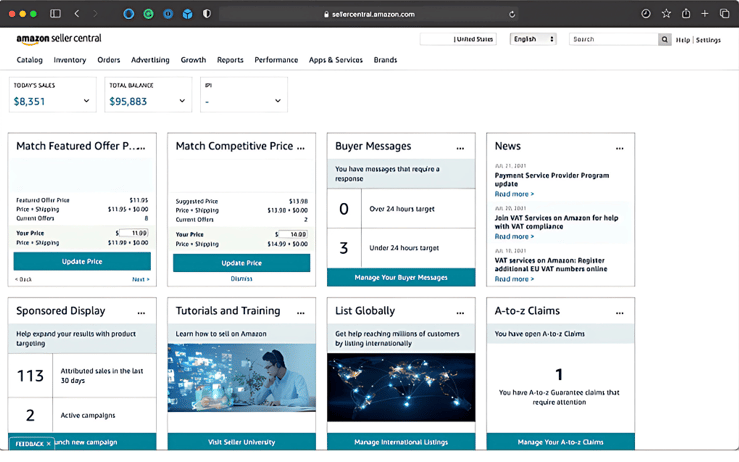Expand Total Balance dropdown
Viewport: 739px width, 462px height.
click(x=182, y=101)
